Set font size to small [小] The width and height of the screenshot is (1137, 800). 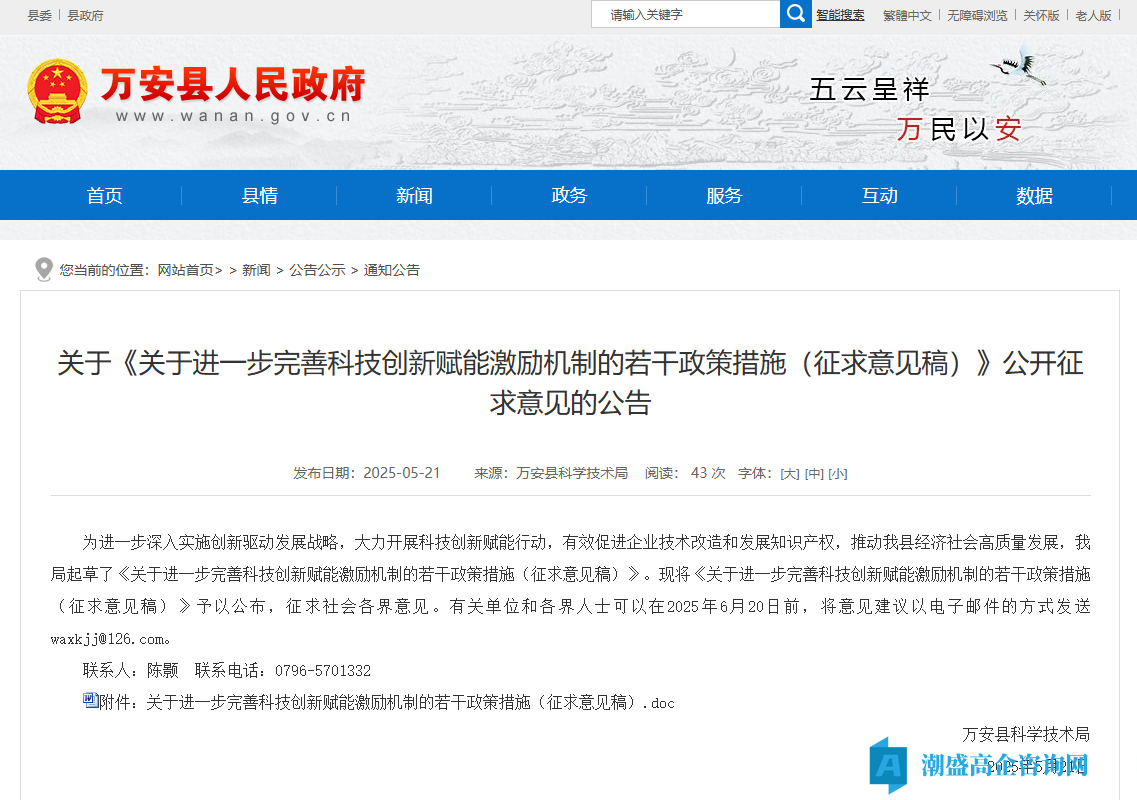click(x=838, y=473)
